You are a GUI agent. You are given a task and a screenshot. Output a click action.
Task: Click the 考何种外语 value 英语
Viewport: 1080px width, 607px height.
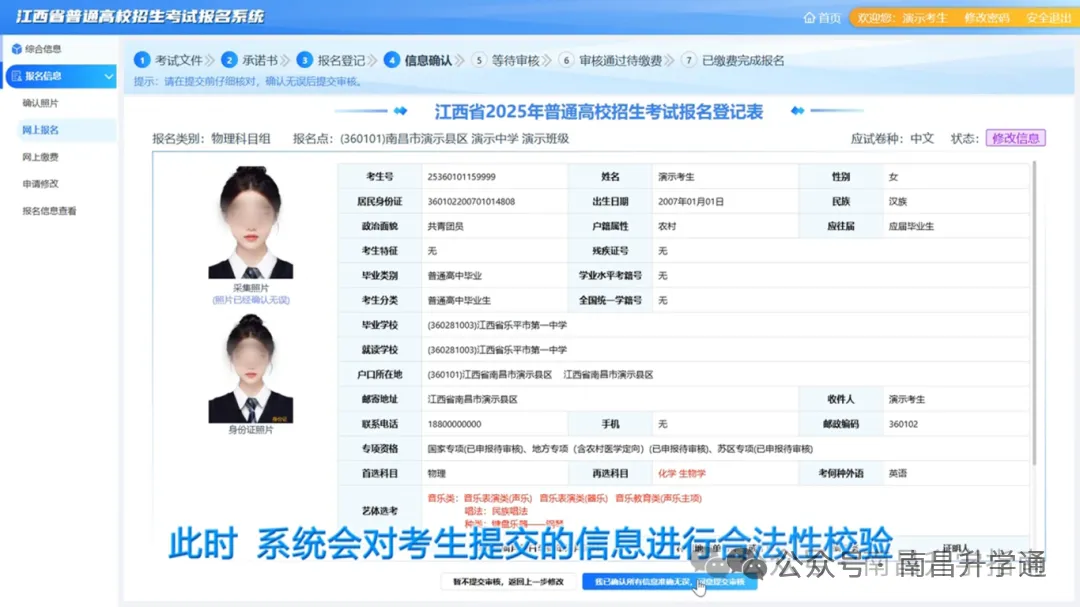coord(897,474)
